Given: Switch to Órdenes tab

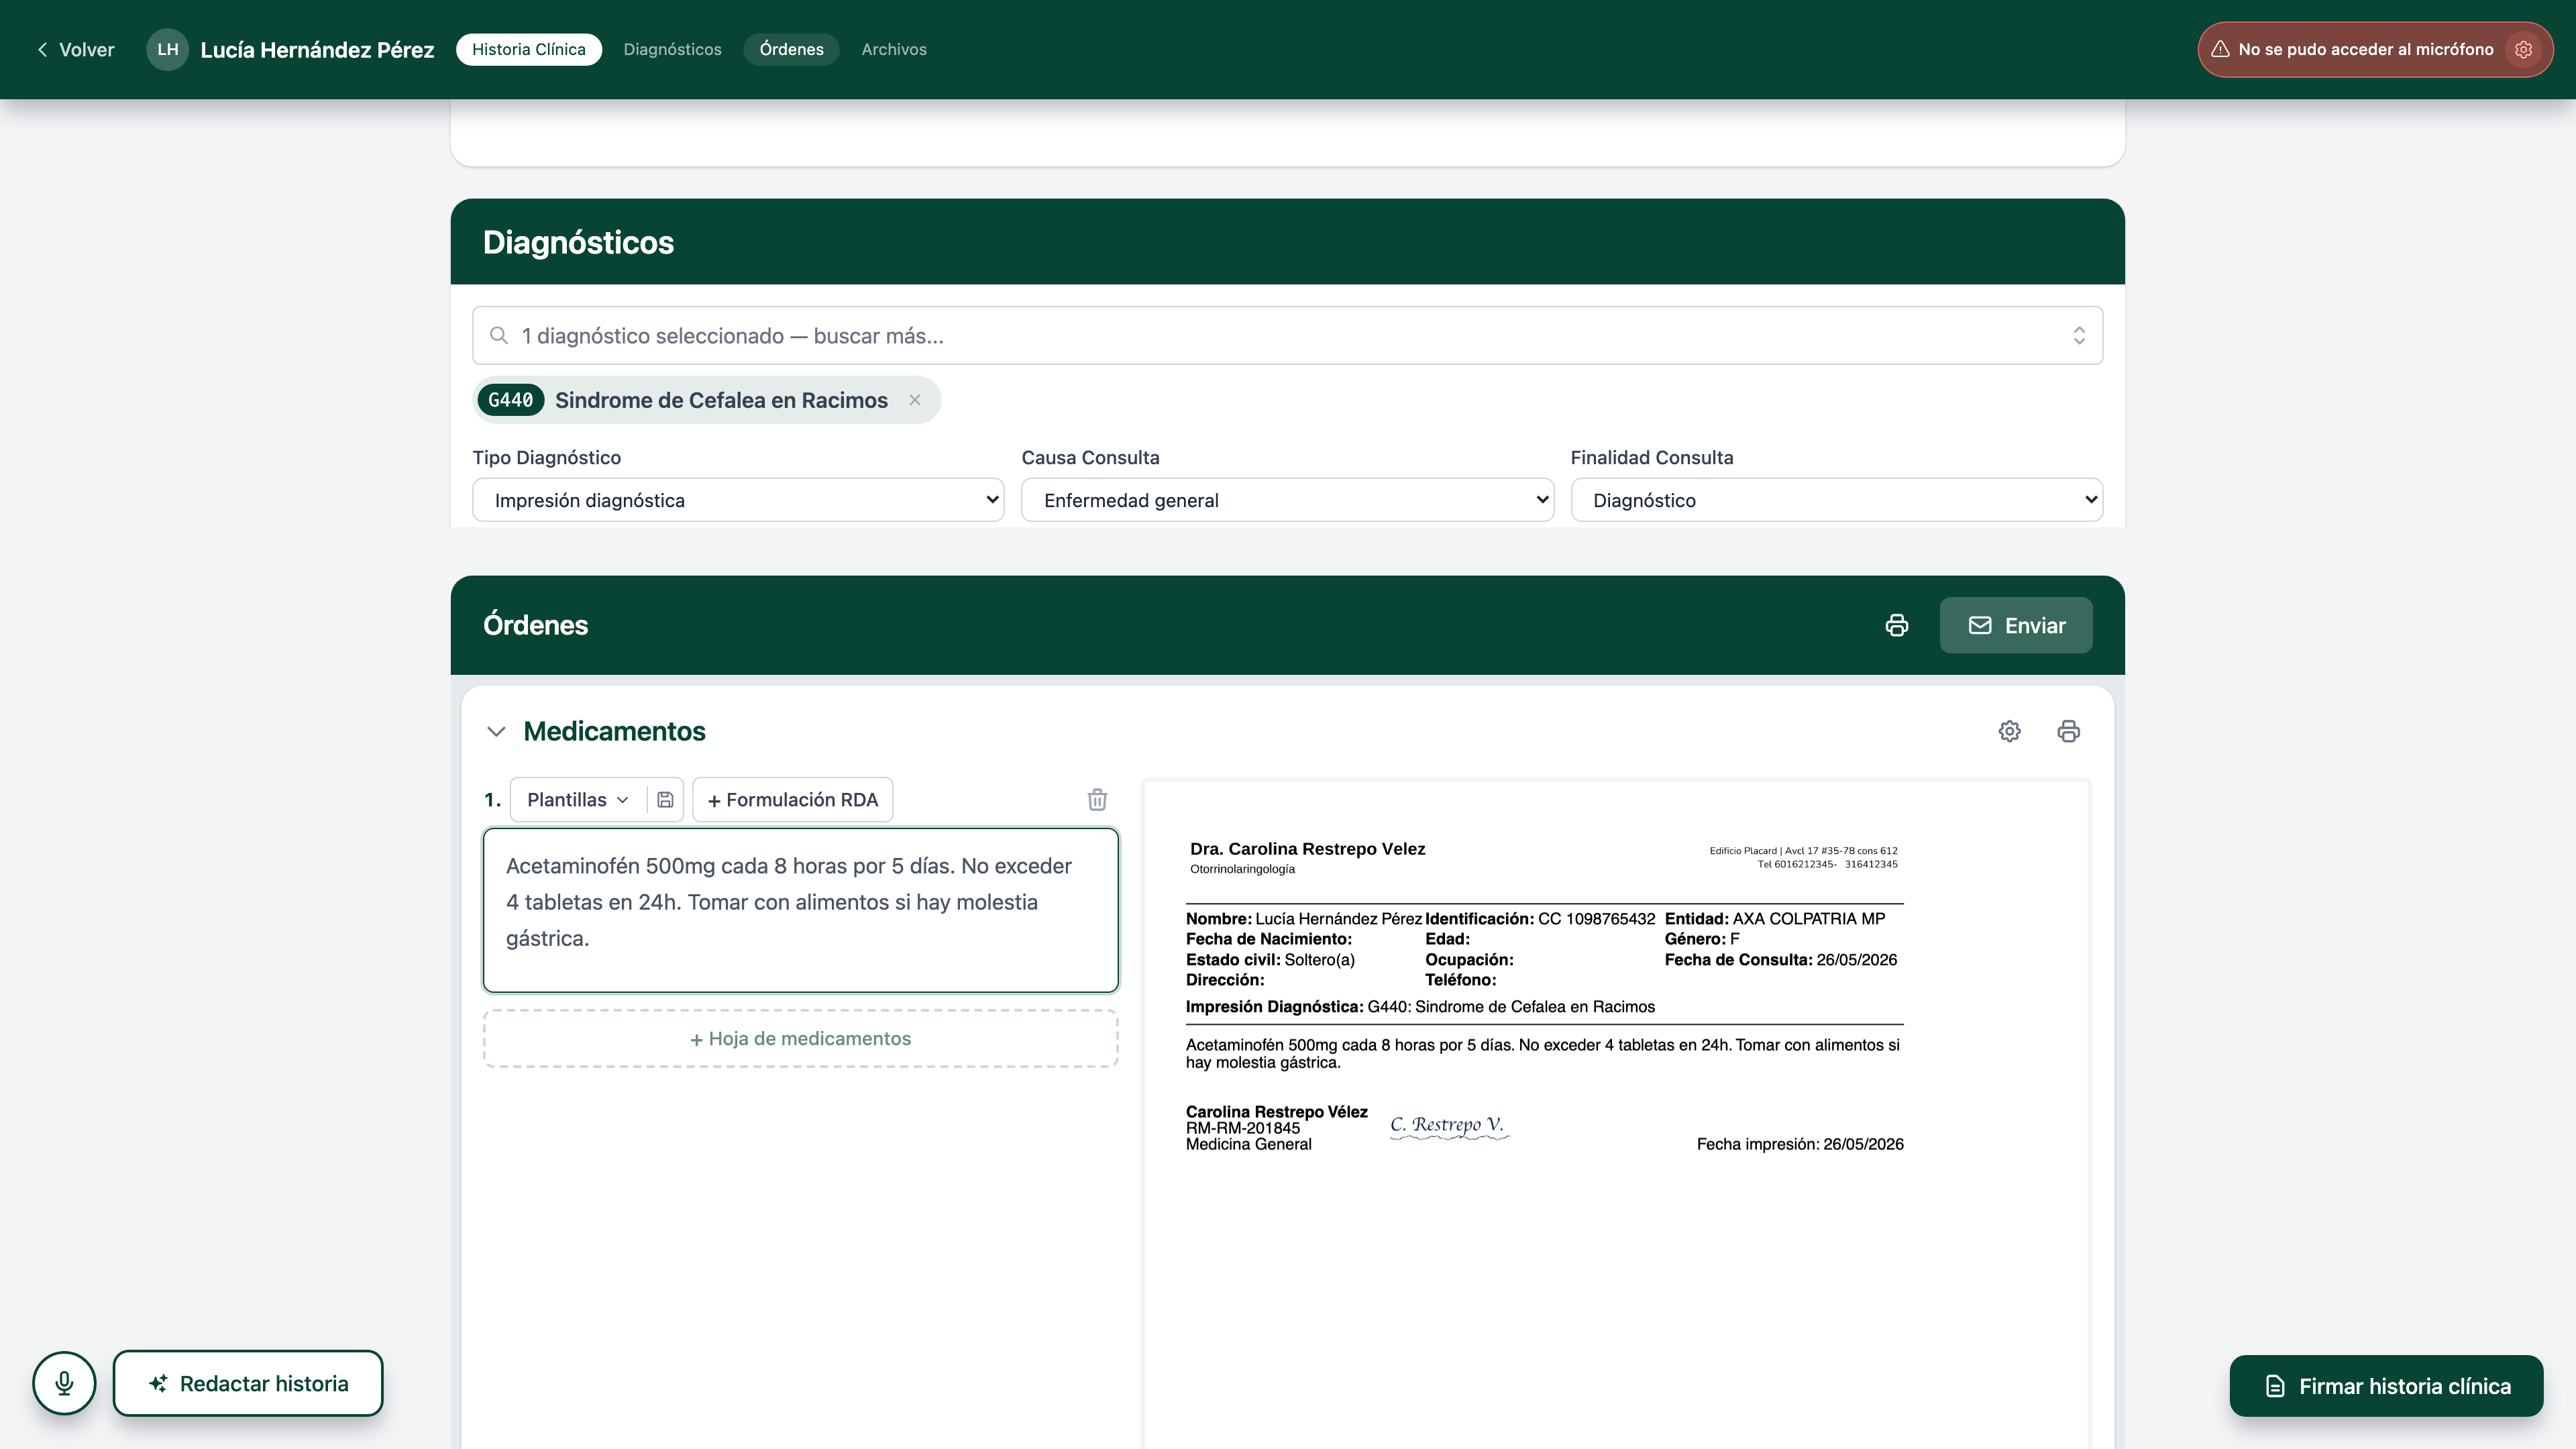Looking at the screenshot, I should [x=791, y=49].
